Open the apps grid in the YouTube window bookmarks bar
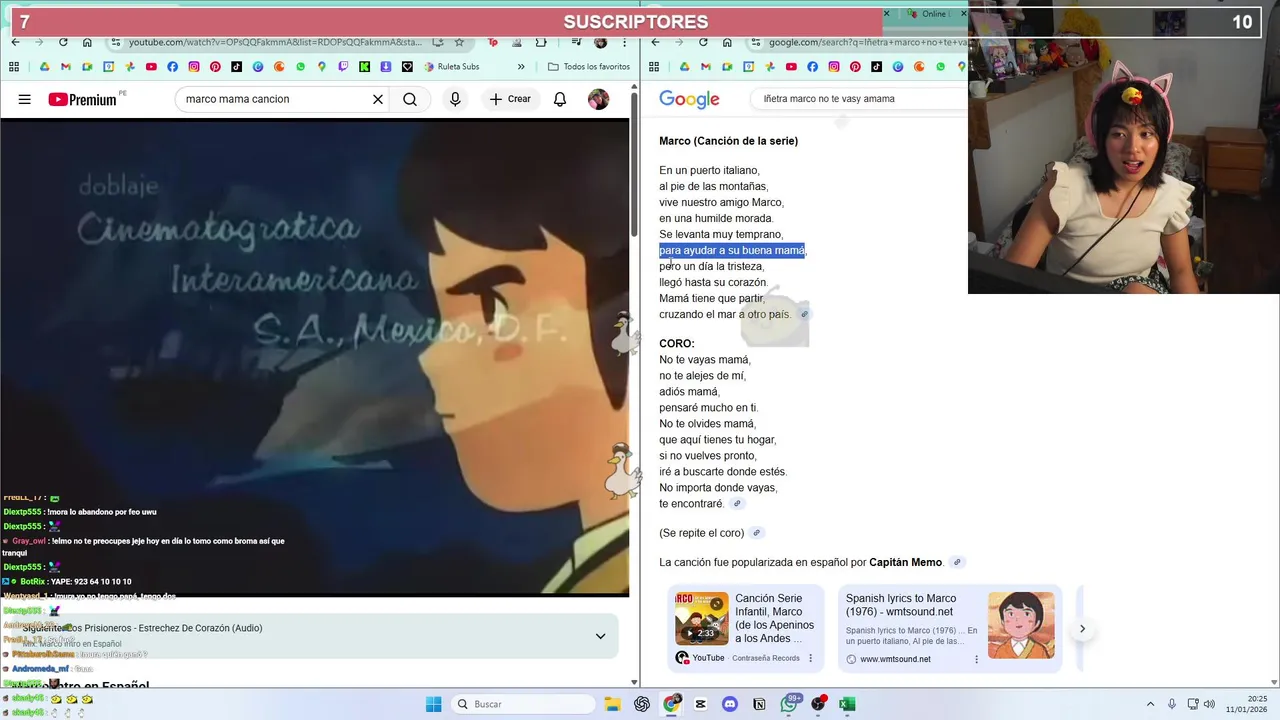This screenshot has height=720, width=1280. 14,67
